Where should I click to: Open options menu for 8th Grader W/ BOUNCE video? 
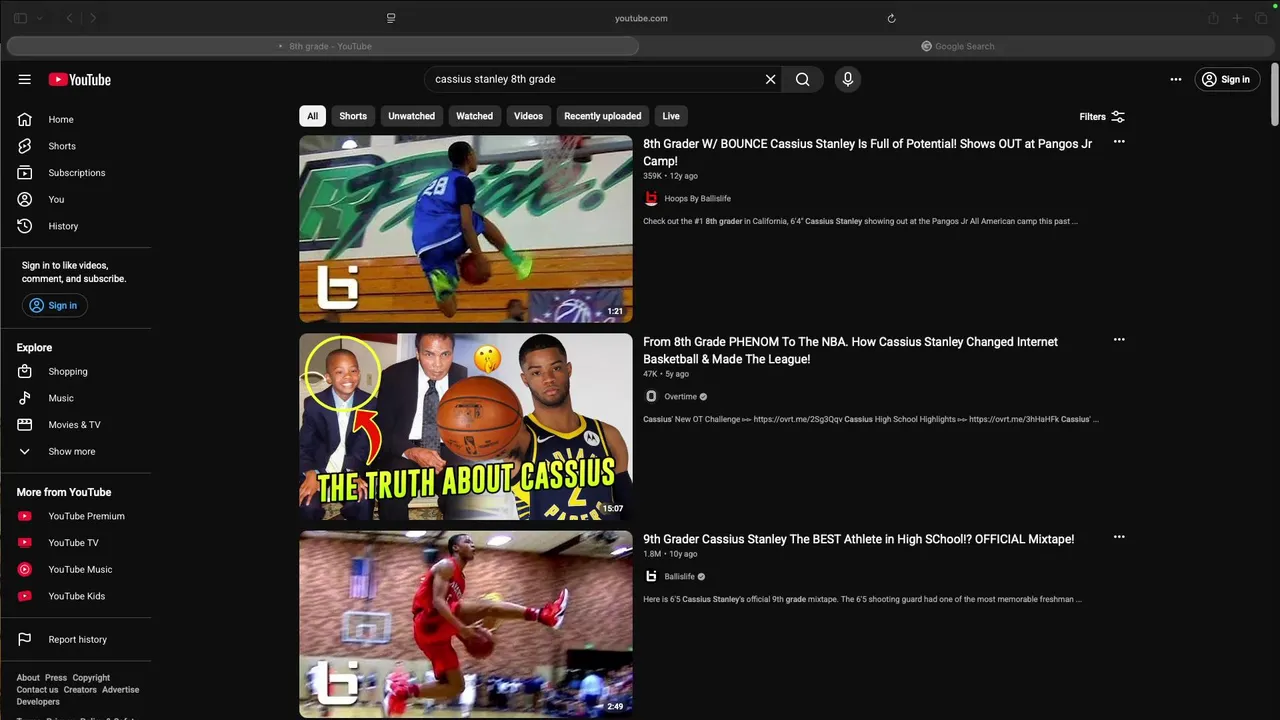point(1119,142)
